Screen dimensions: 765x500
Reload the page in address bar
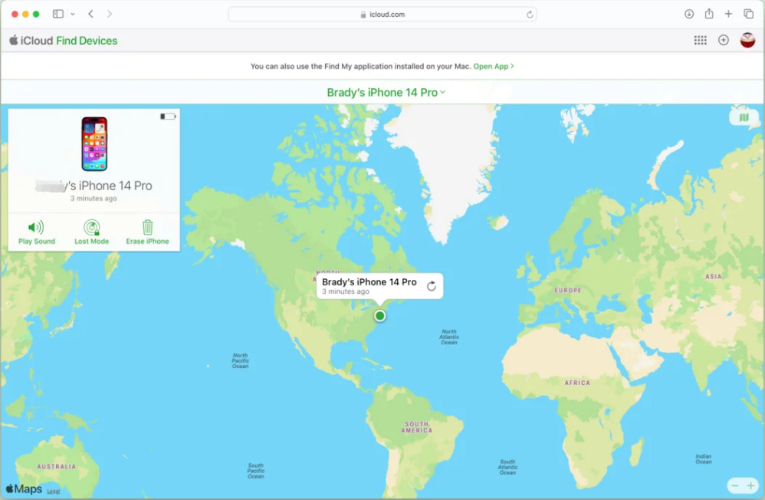[x=529, y=15]
